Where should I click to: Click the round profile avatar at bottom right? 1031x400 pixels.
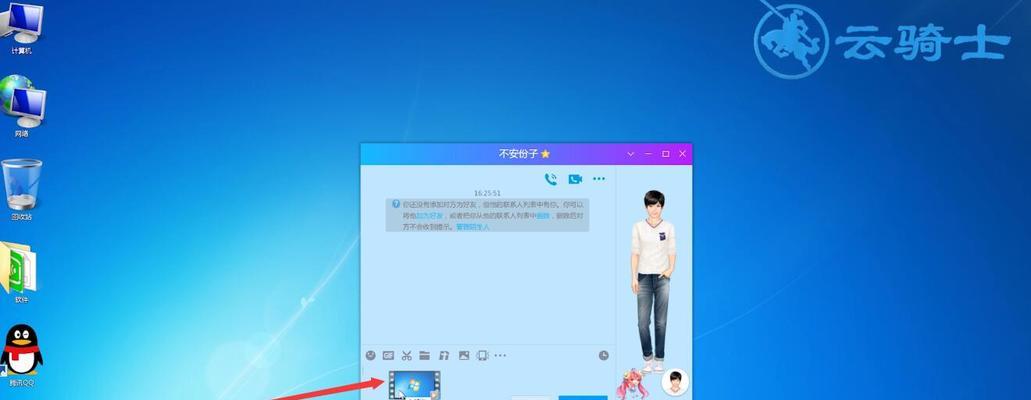[x=675, y=382]
